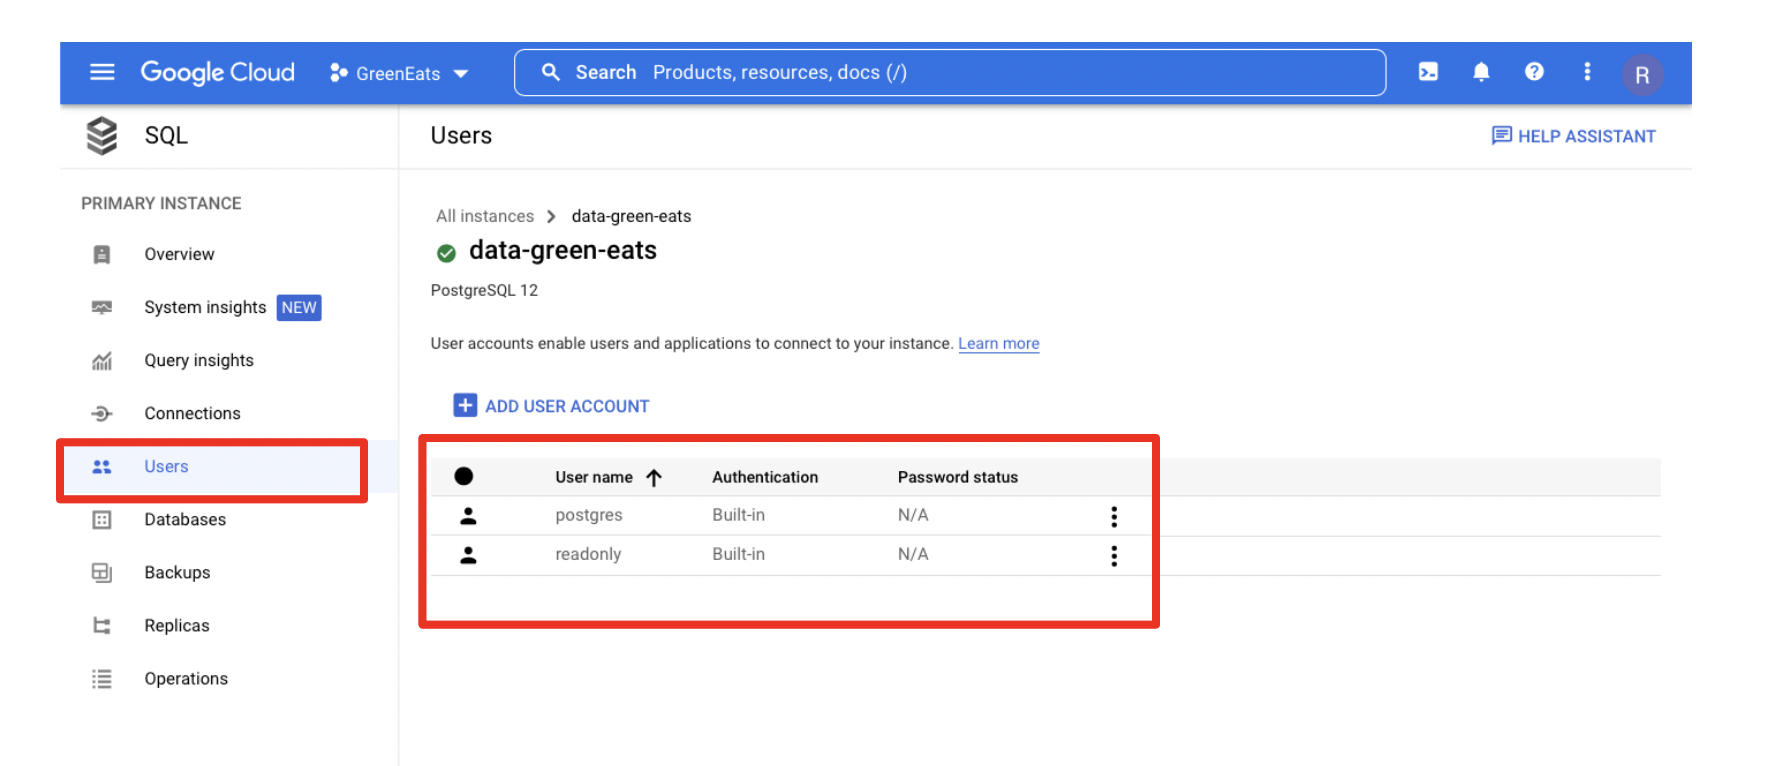Click the Overview sidebar icon
This screenshot has width=1768, height=766.
[102, 254]
